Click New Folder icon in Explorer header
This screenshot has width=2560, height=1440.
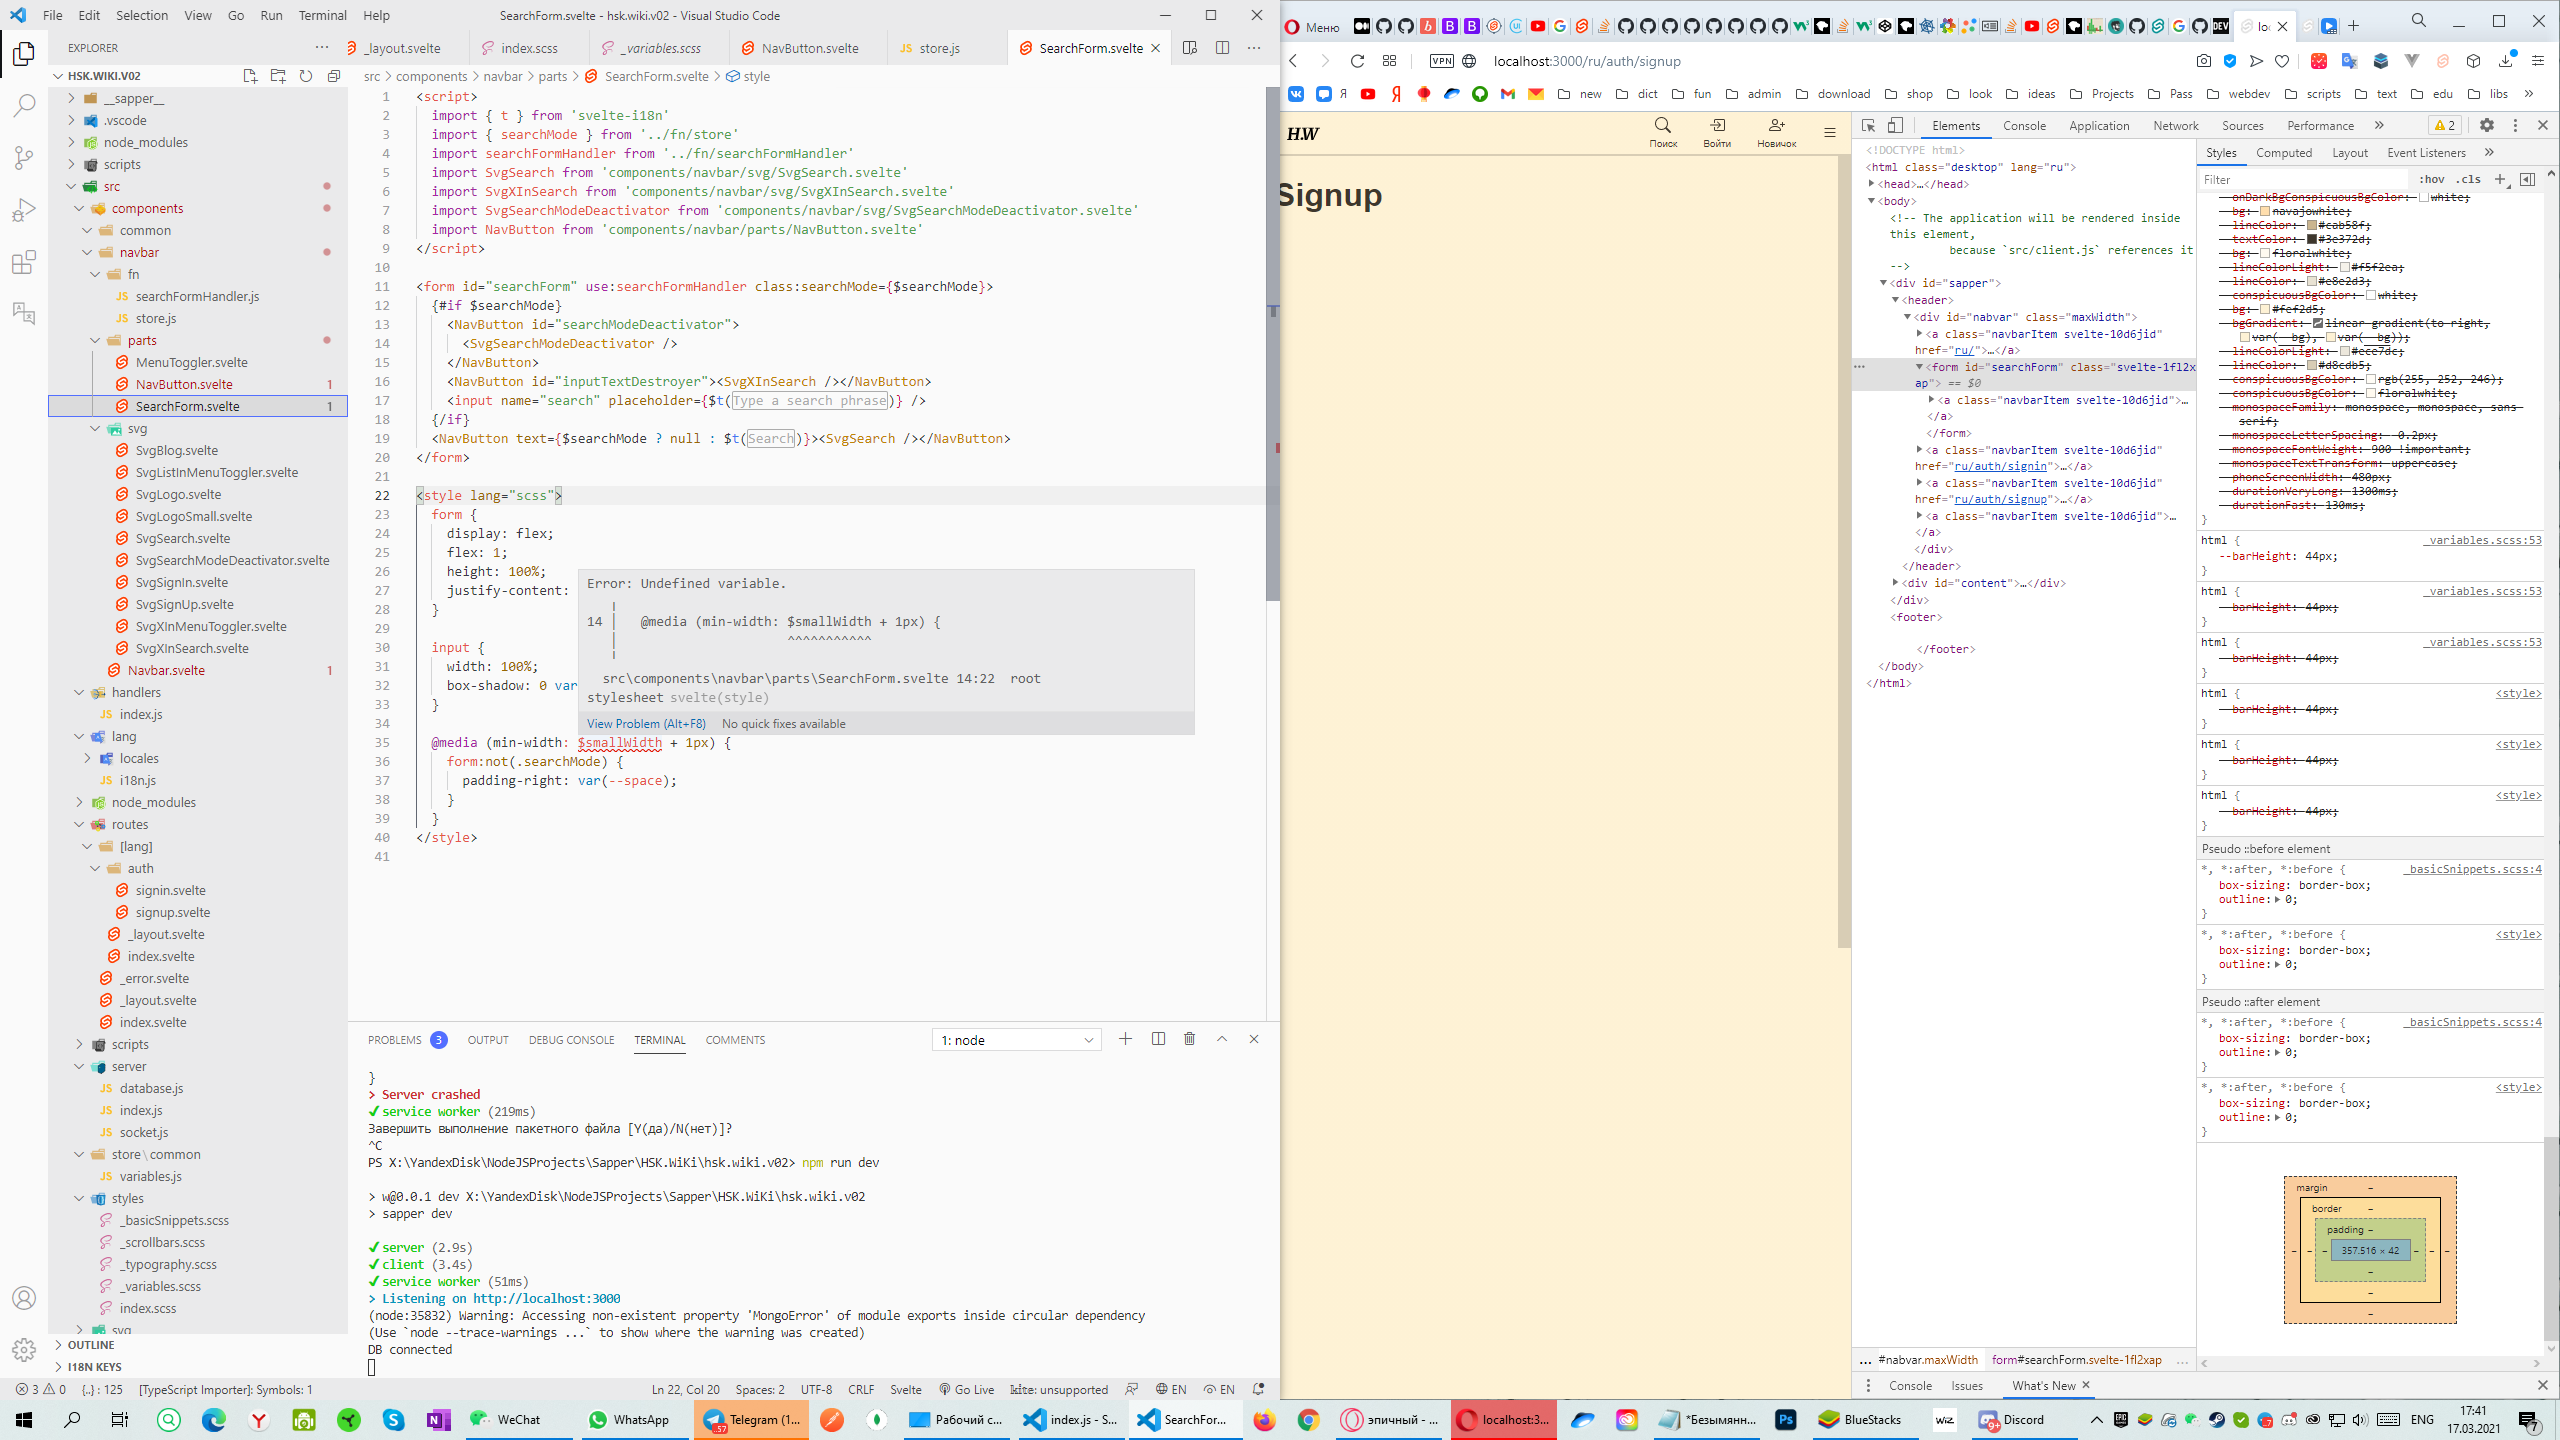click(278, 76)
